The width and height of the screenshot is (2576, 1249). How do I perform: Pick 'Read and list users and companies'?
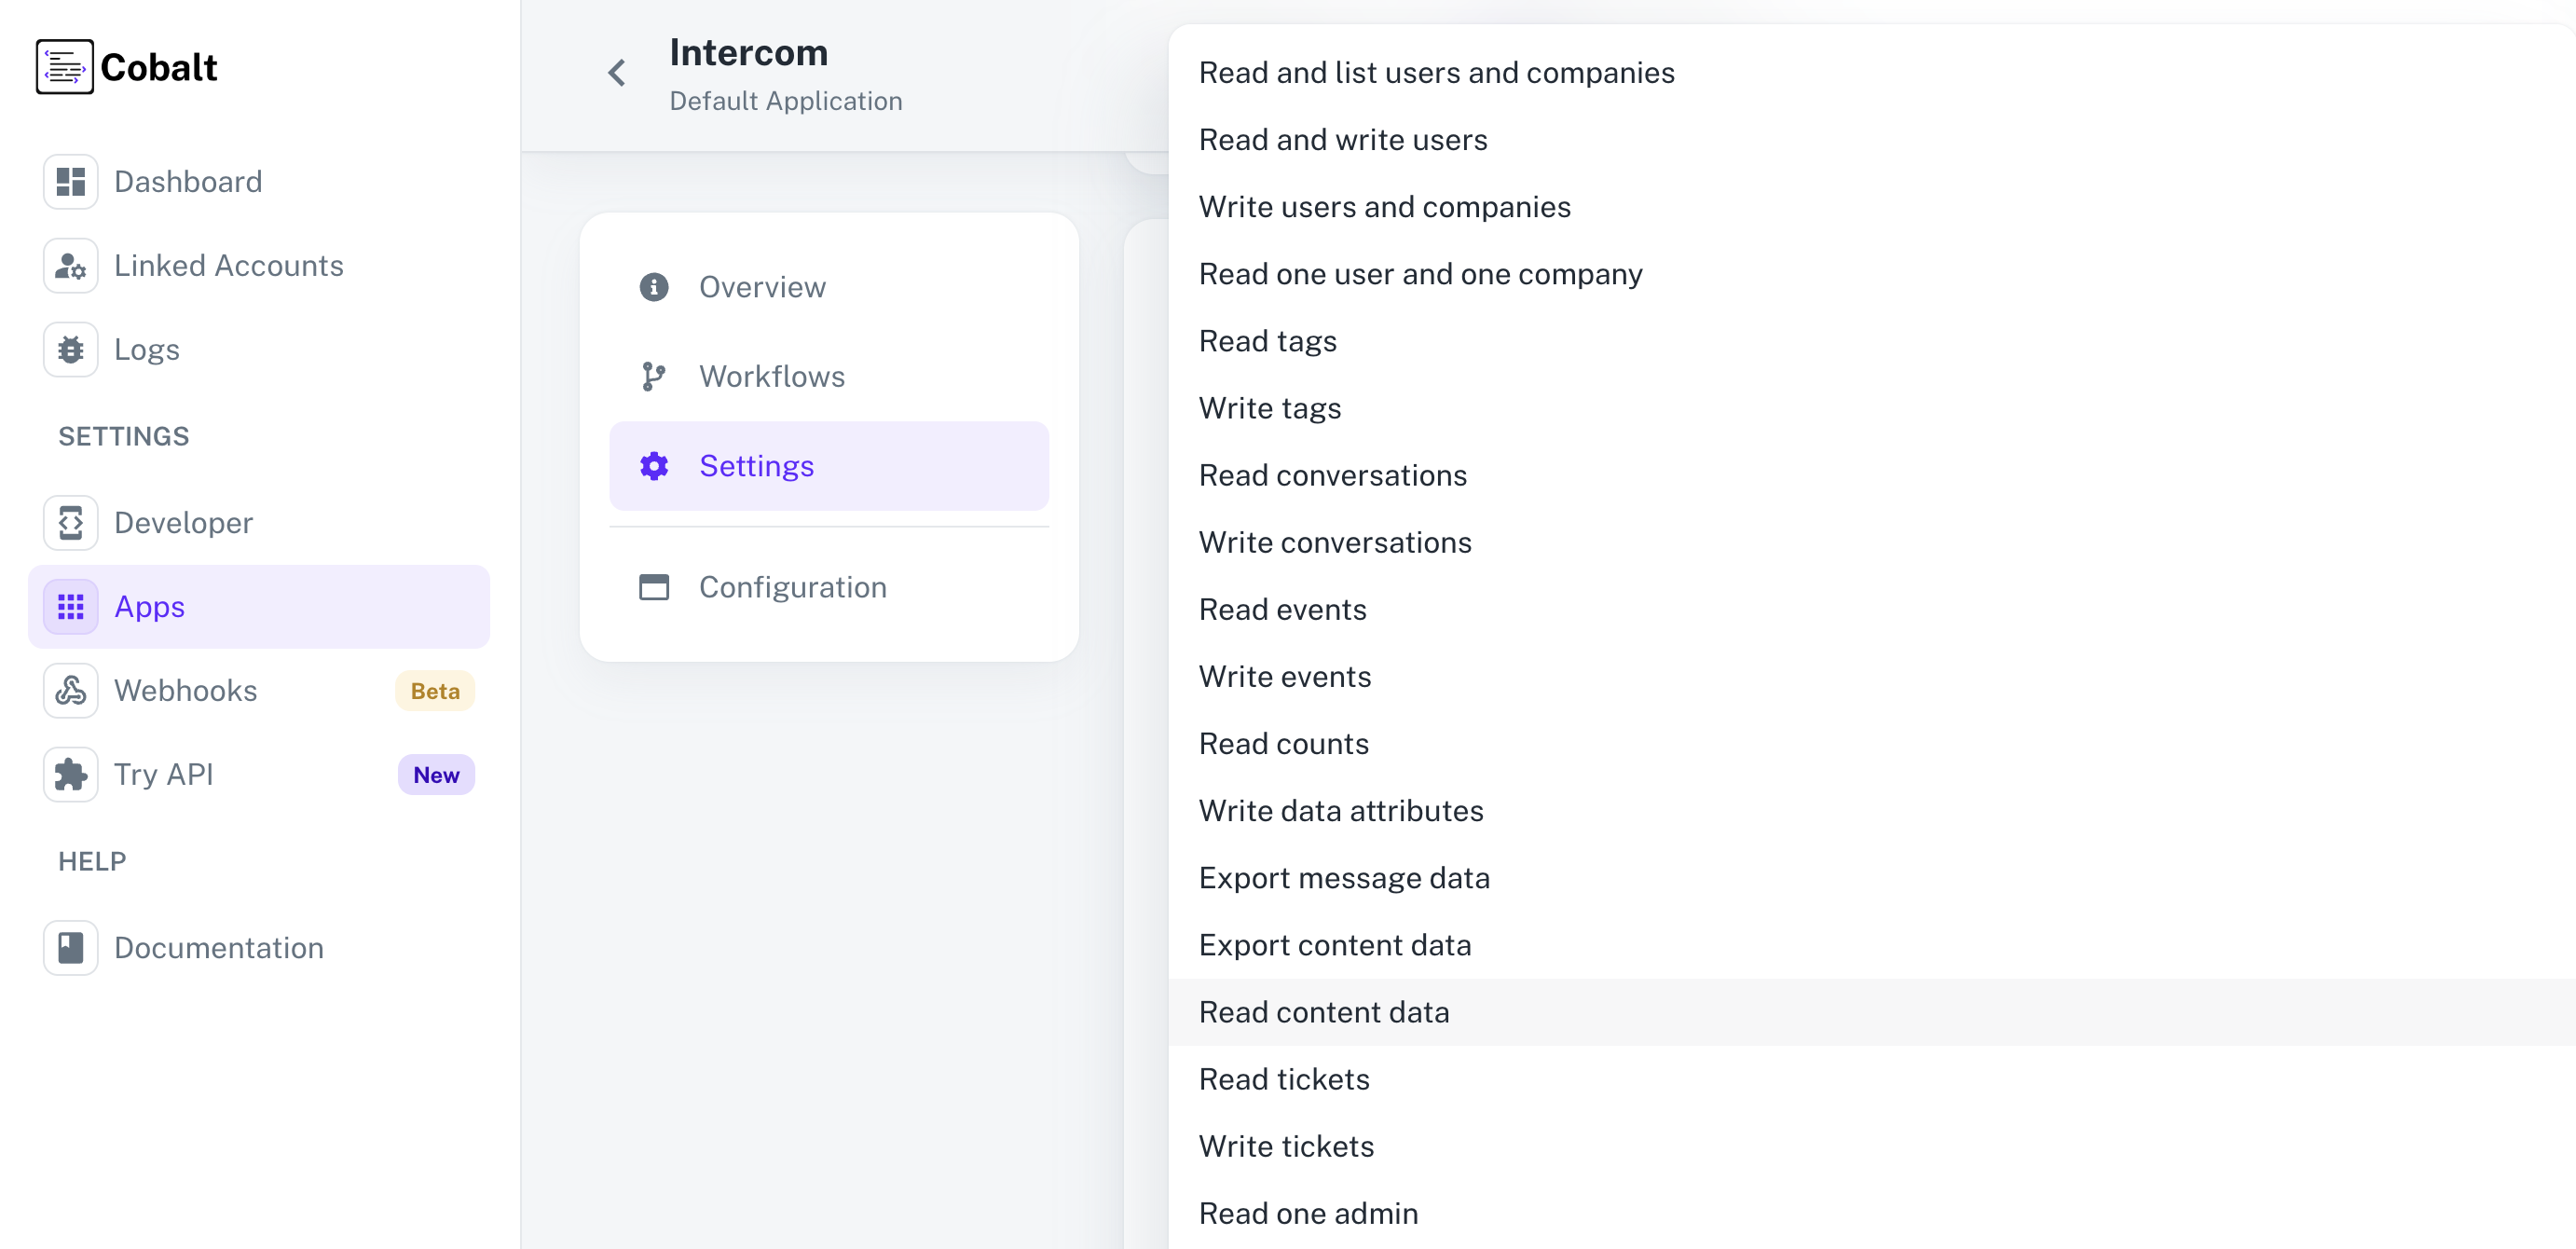(1436, 72)
